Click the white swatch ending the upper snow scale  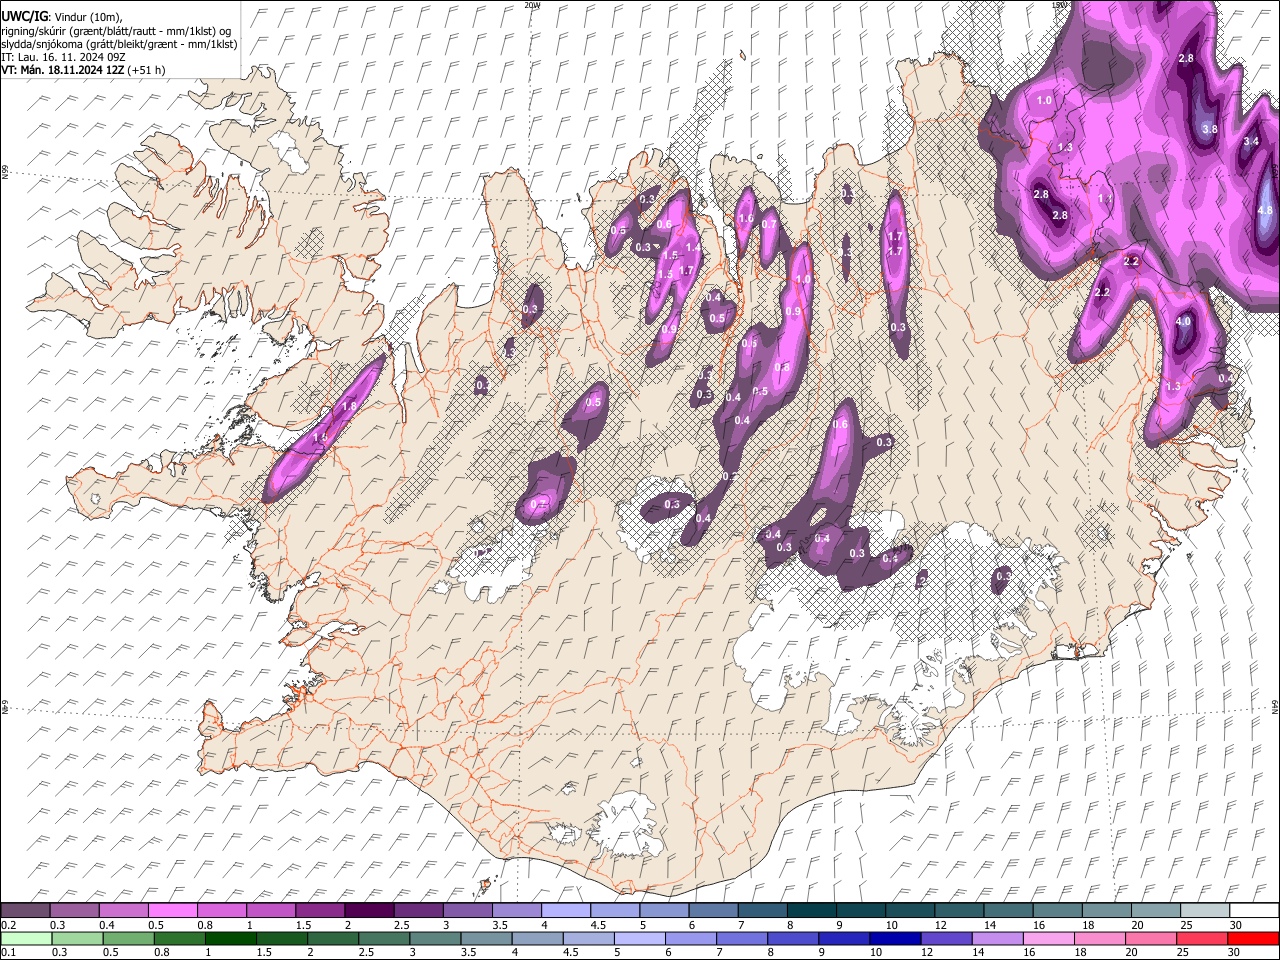pos(1252,910)
